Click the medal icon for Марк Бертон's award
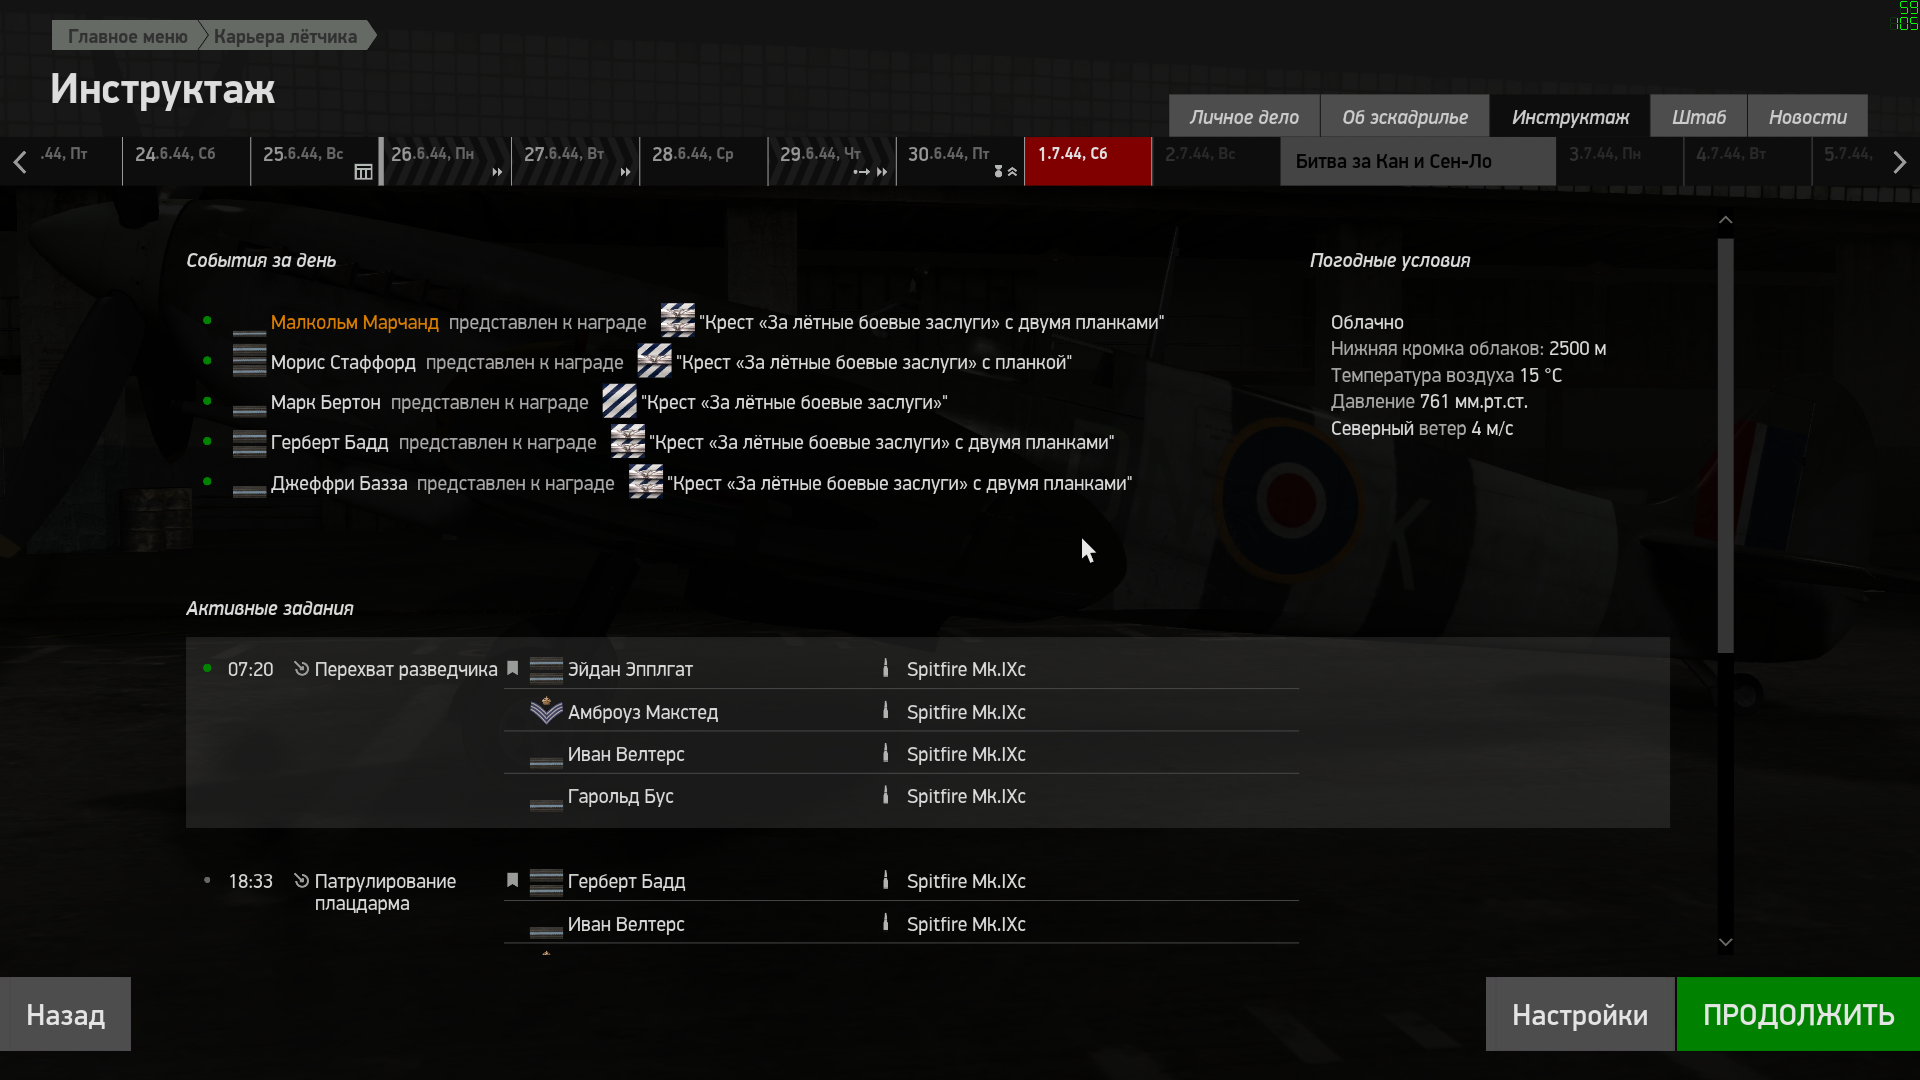 [619, 401]
